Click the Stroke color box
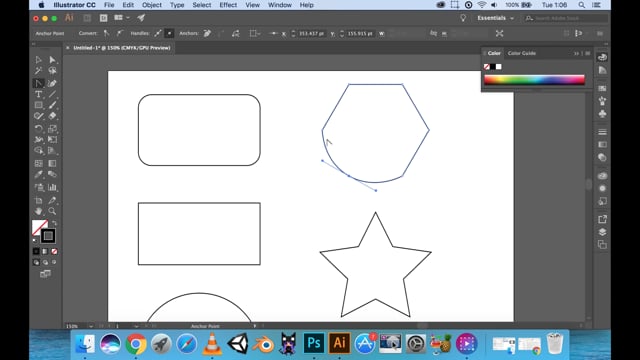640x360 pixels. click(48, 236)
